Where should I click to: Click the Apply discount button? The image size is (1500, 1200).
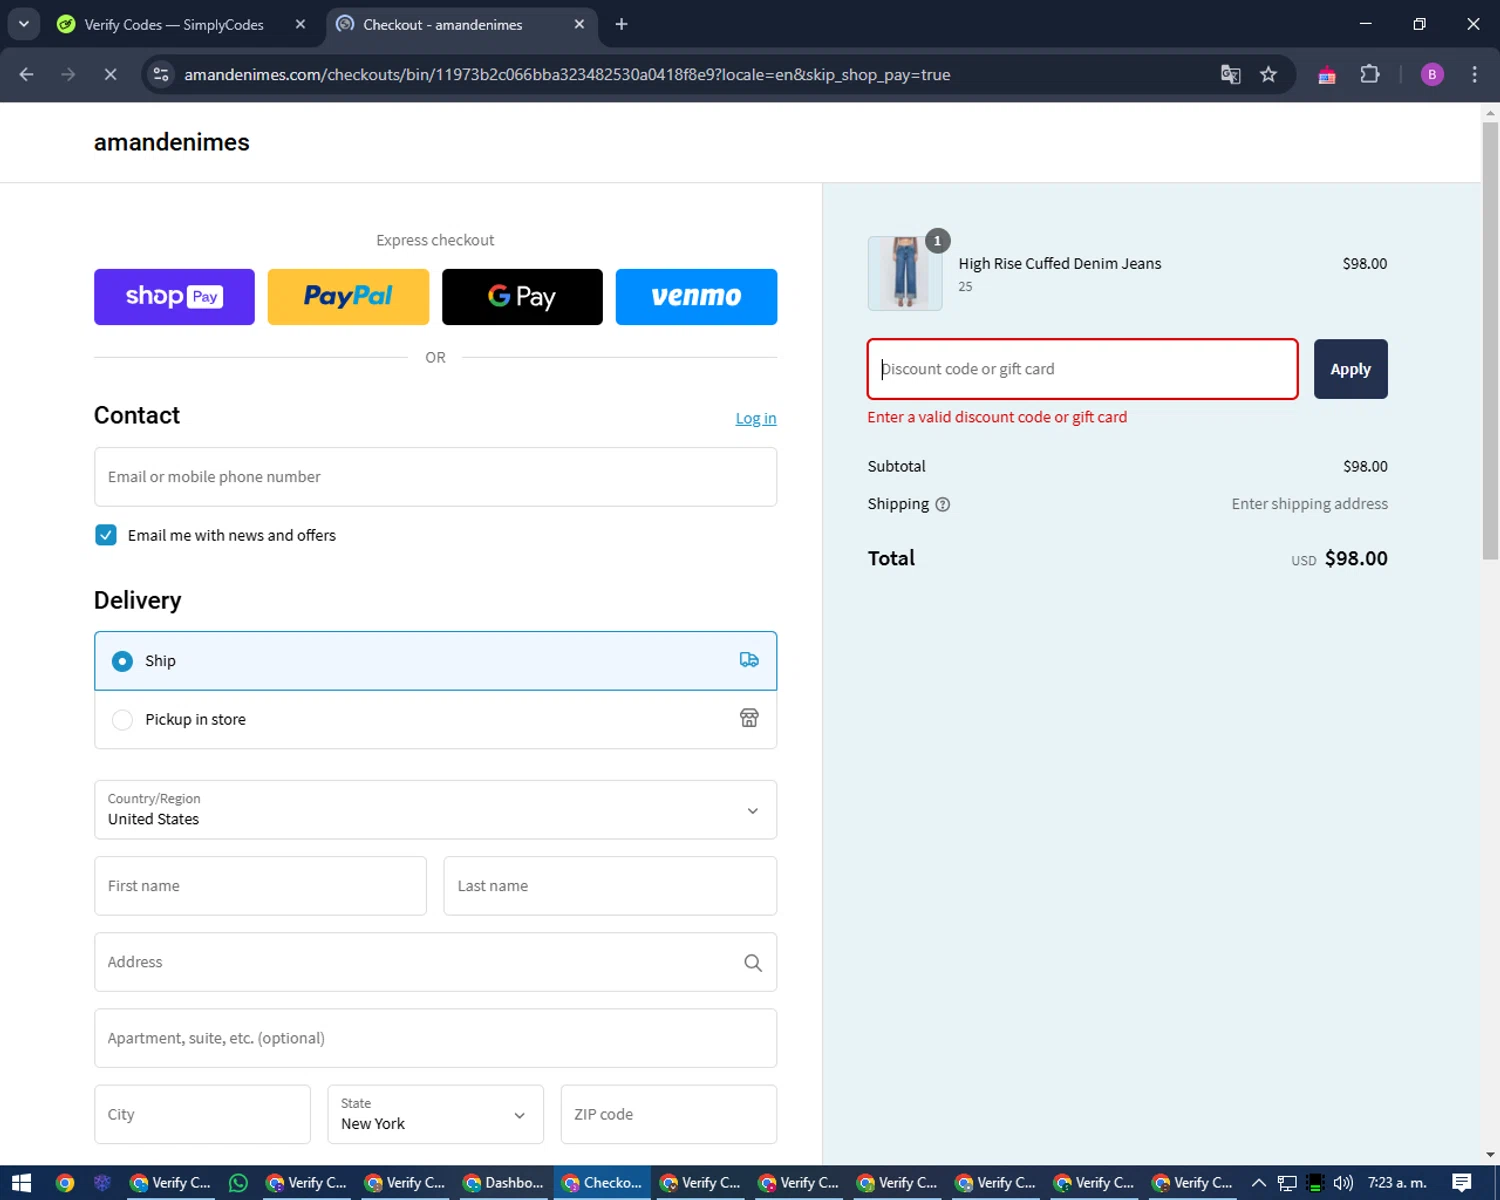tap(1350, 369)
